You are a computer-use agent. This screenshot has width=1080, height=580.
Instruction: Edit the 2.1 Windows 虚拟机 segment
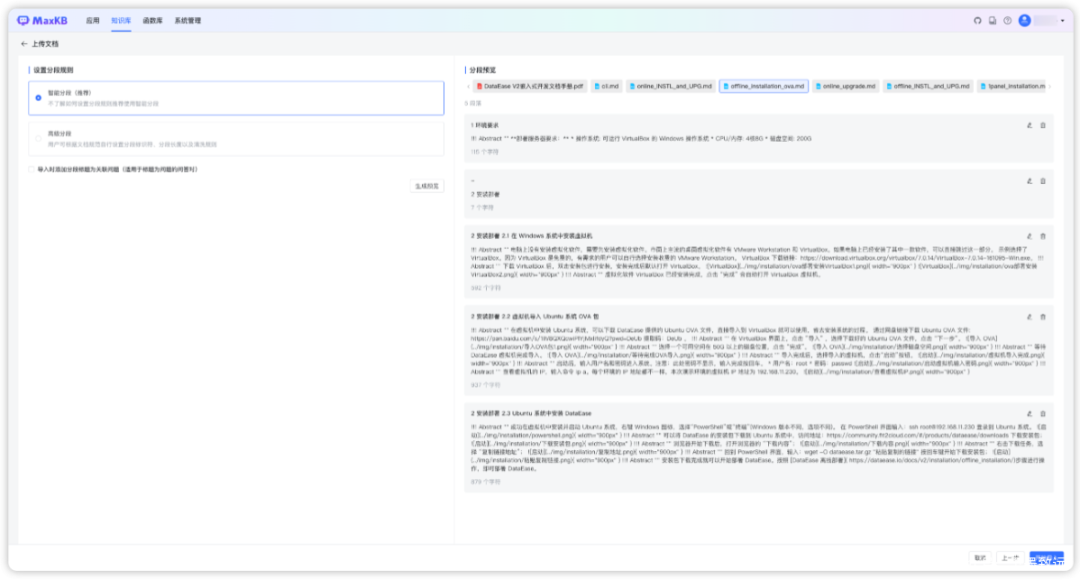click(x=1030, y=236)
